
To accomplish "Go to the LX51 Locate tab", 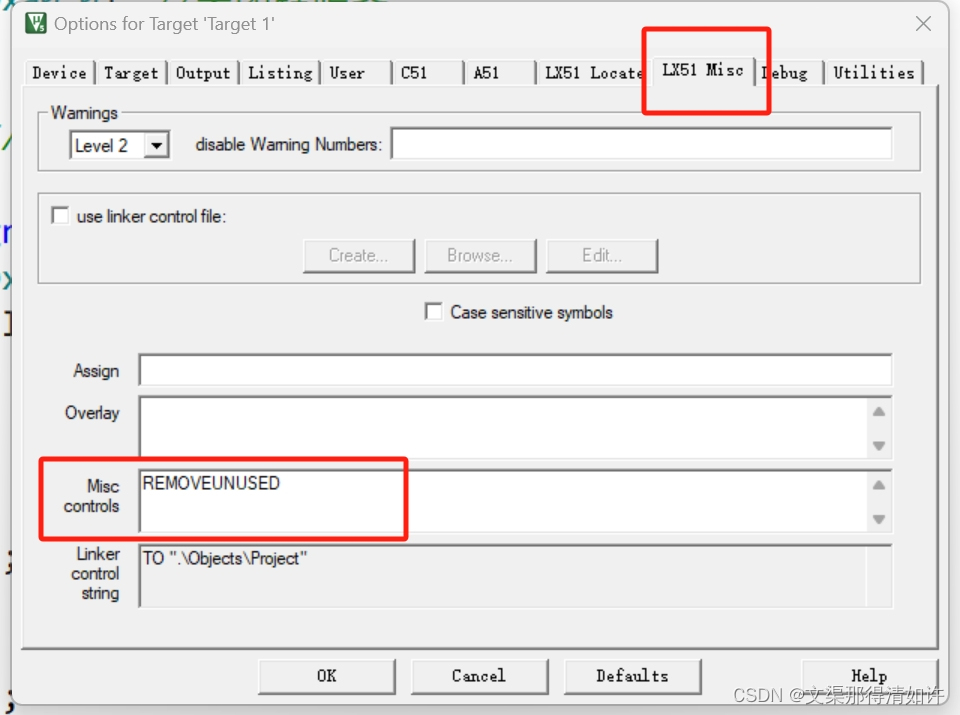I will 591,73.
